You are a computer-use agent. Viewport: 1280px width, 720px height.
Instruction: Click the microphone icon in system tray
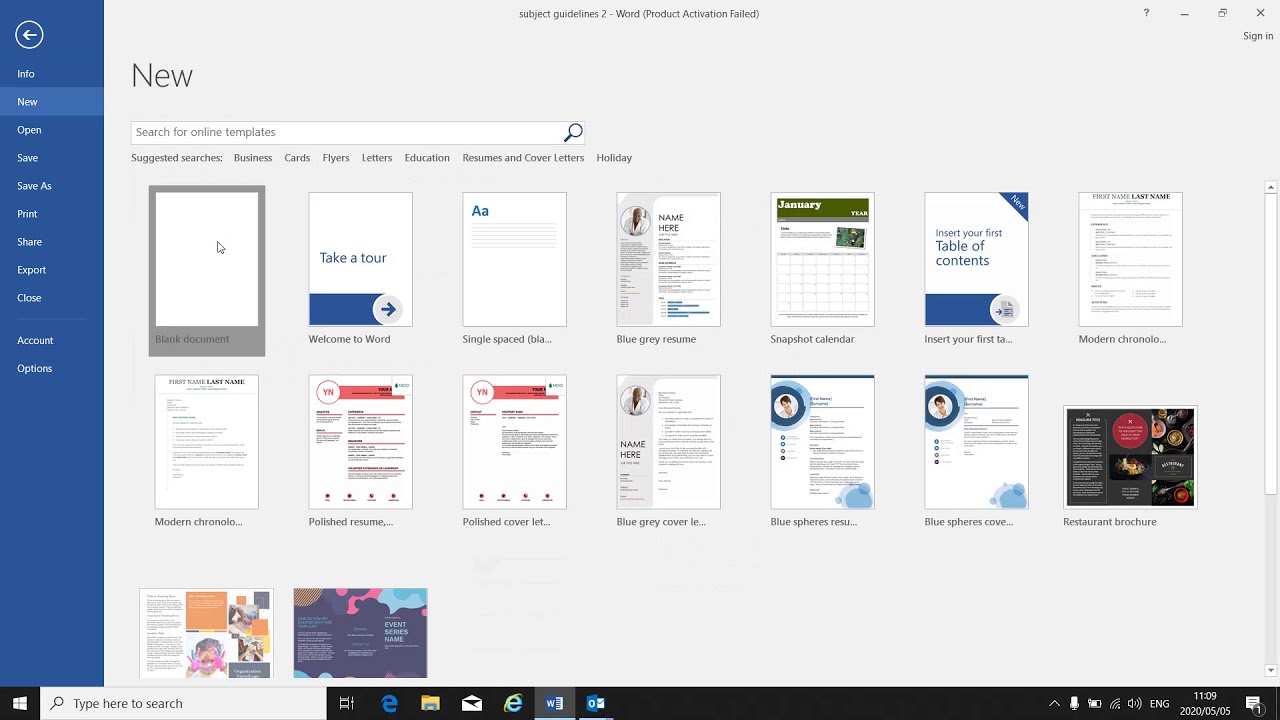point(1074,703)
